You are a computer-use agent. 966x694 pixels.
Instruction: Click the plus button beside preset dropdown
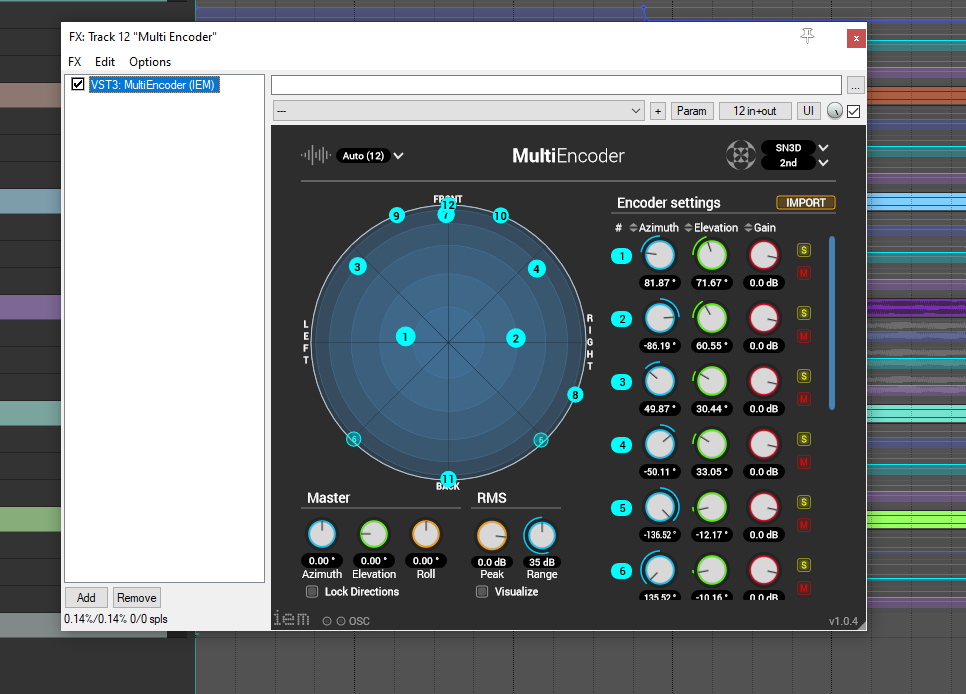(658, 112)
